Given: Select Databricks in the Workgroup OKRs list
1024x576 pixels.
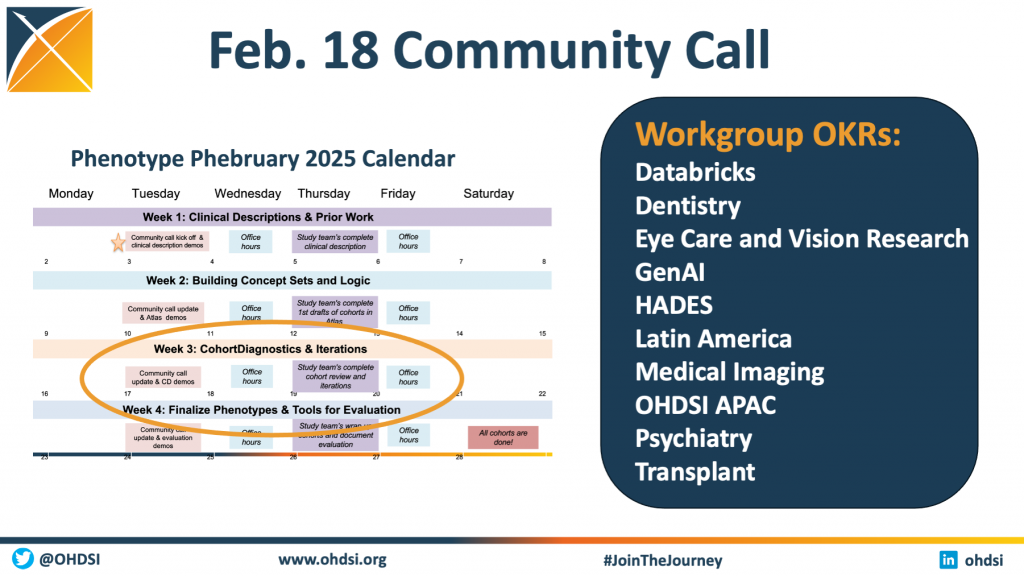Looking at the screenshot, I should (x=695, y=172).
